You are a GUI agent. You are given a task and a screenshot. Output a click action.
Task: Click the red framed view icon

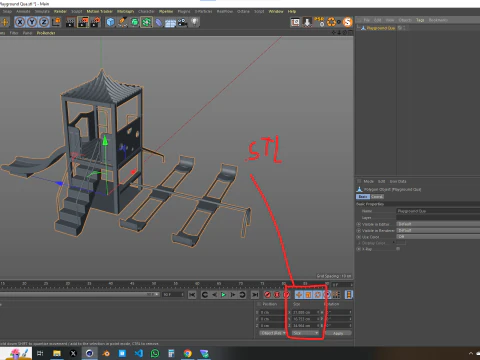tap(295, 22)
